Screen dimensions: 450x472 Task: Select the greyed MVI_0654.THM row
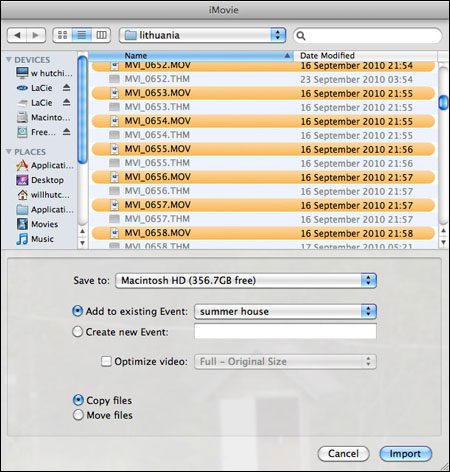click(x=263, y=135)
